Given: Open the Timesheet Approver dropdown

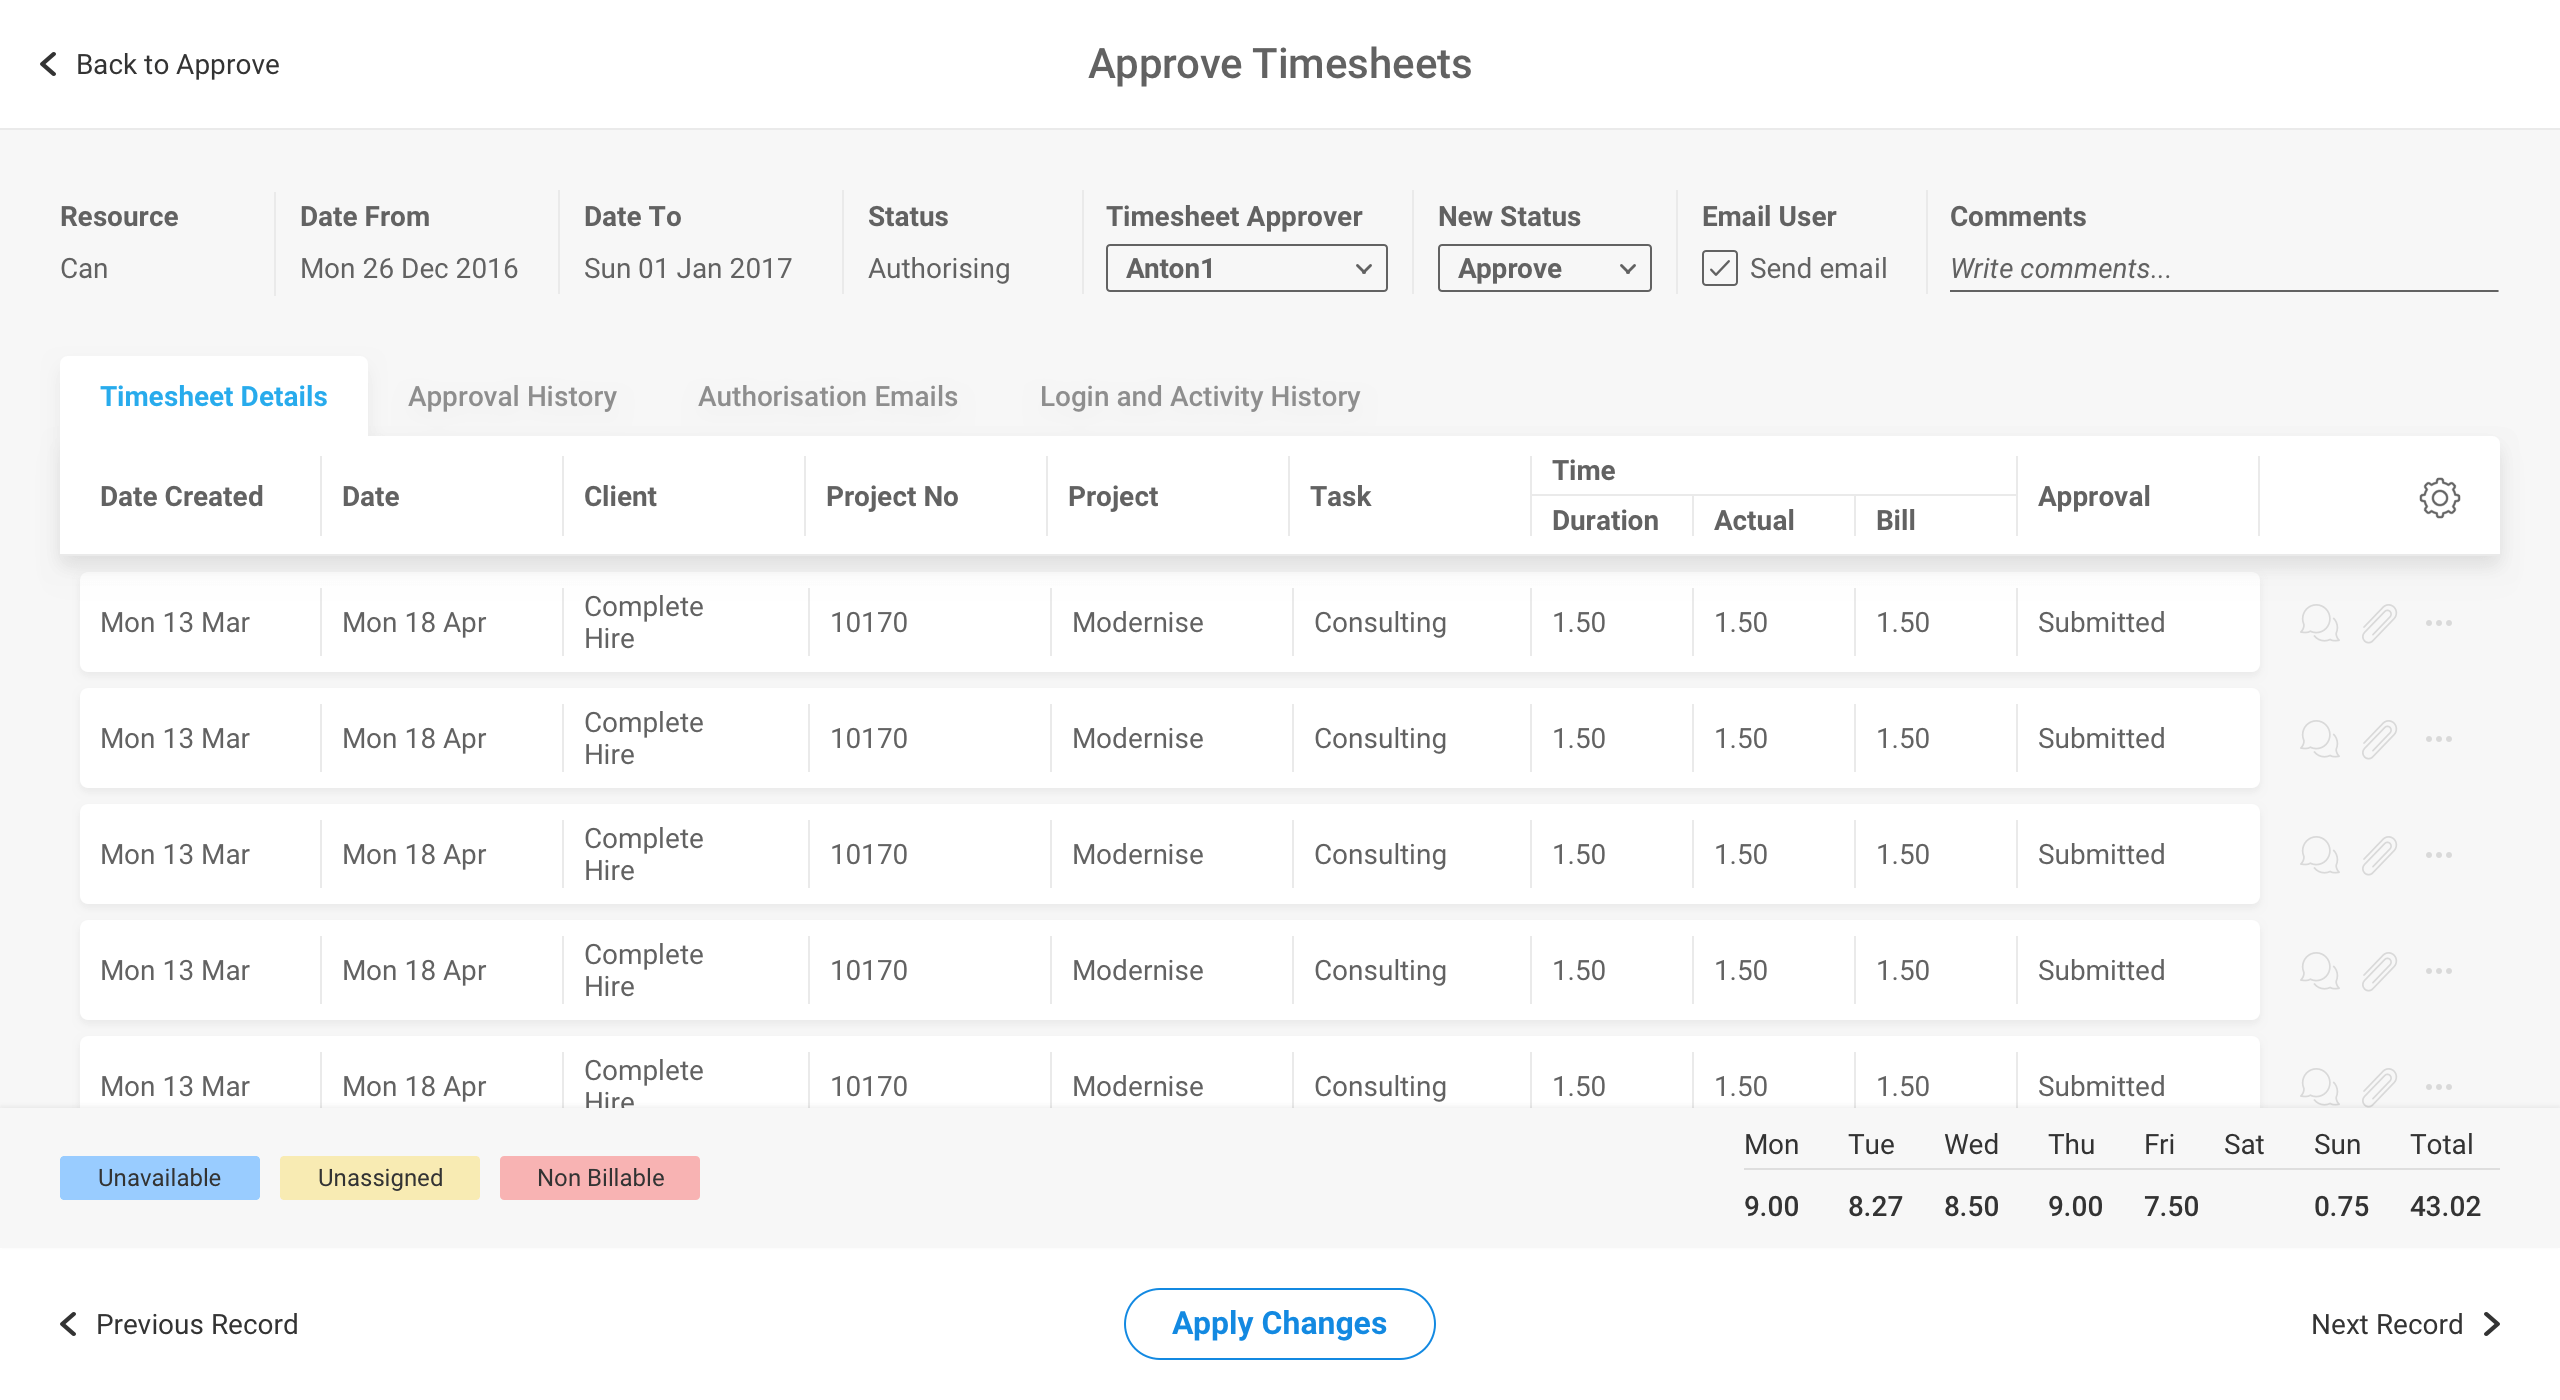Looking at the screenshot, I should tap(1246, 268).
